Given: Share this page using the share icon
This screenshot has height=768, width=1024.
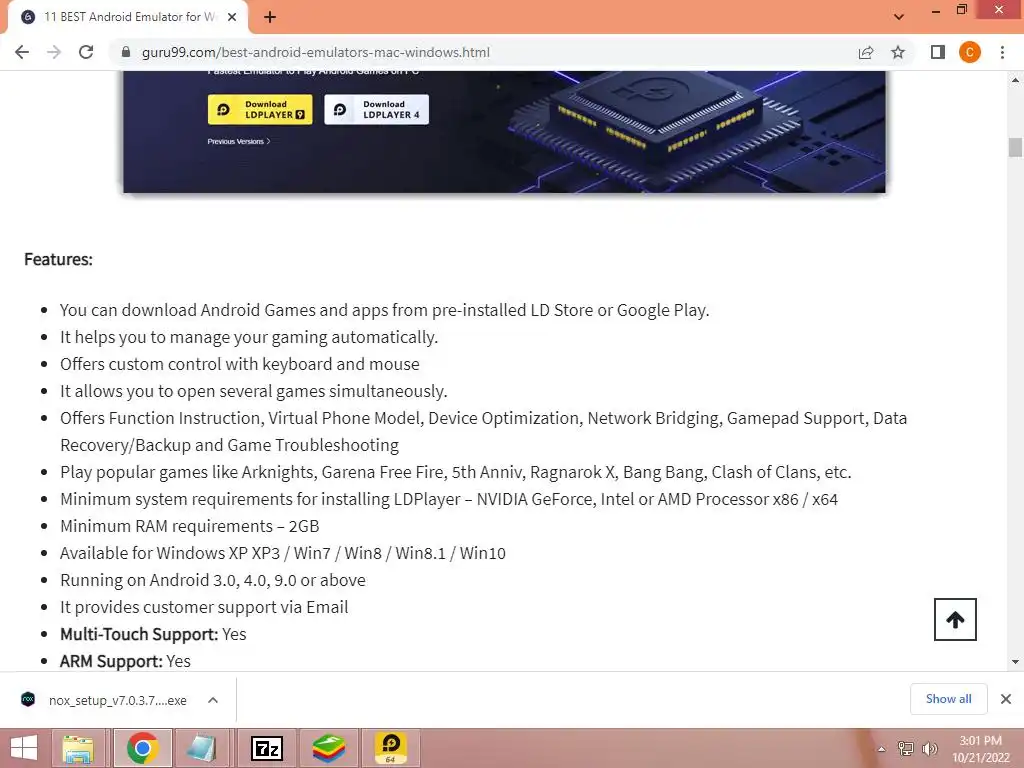Looking at the screenshot, I should pyautogui.click(x=866, y=52).
